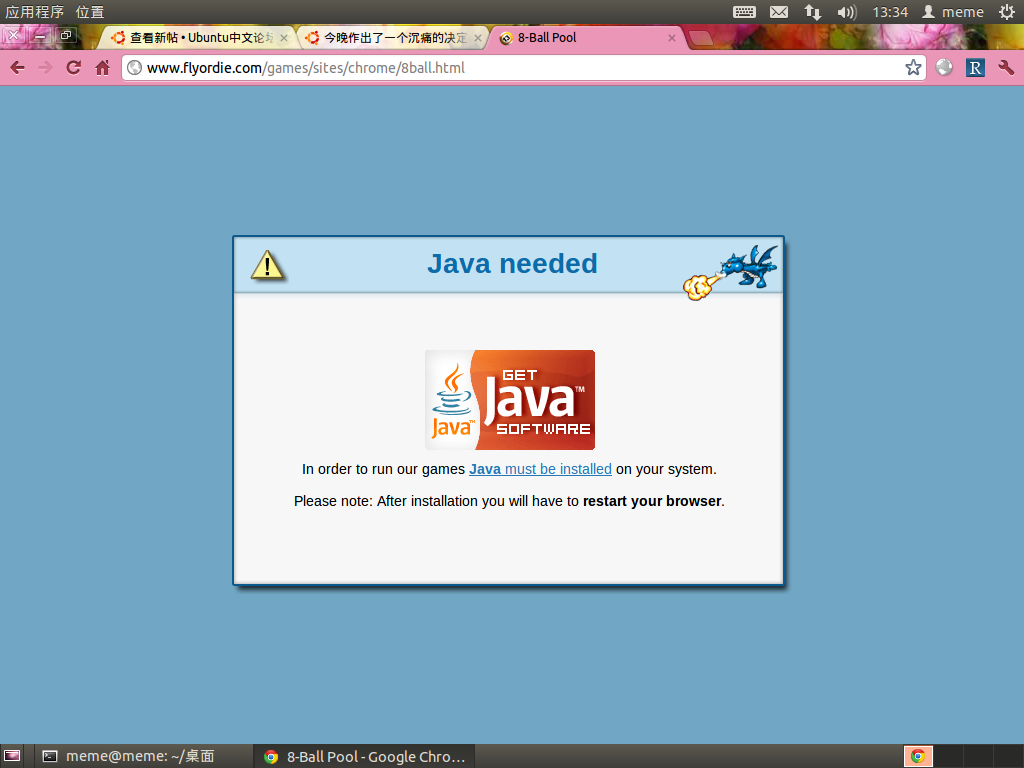The height and width of the screenshot is (768, 1024).
Task: Click the 'restart your browser' bold text
Action: [652, 501]
